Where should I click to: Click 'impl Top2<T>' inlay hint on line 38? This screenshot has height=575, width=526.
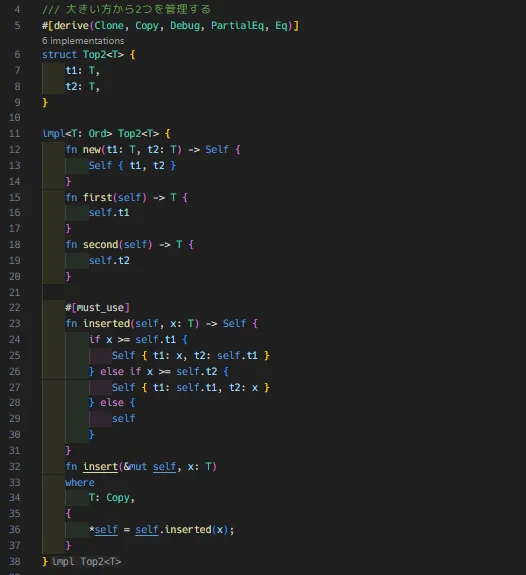pos(86,561)
